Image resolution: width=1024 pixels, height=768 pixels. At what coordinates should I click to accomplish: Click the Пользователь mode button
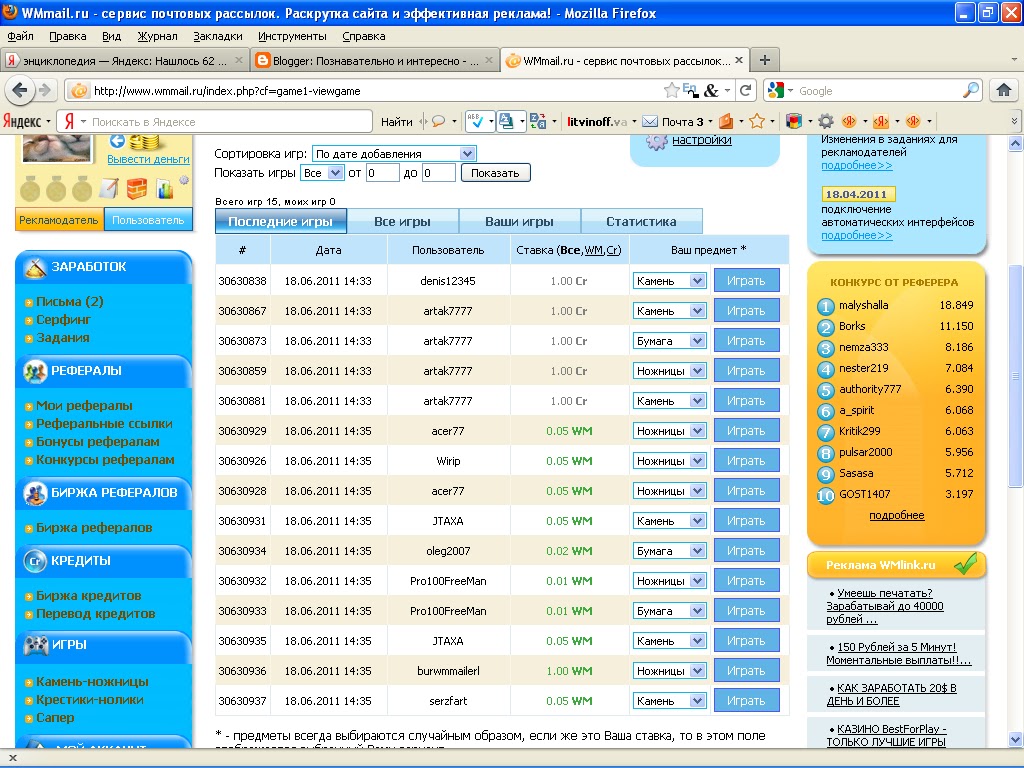(x=148, y=220)
